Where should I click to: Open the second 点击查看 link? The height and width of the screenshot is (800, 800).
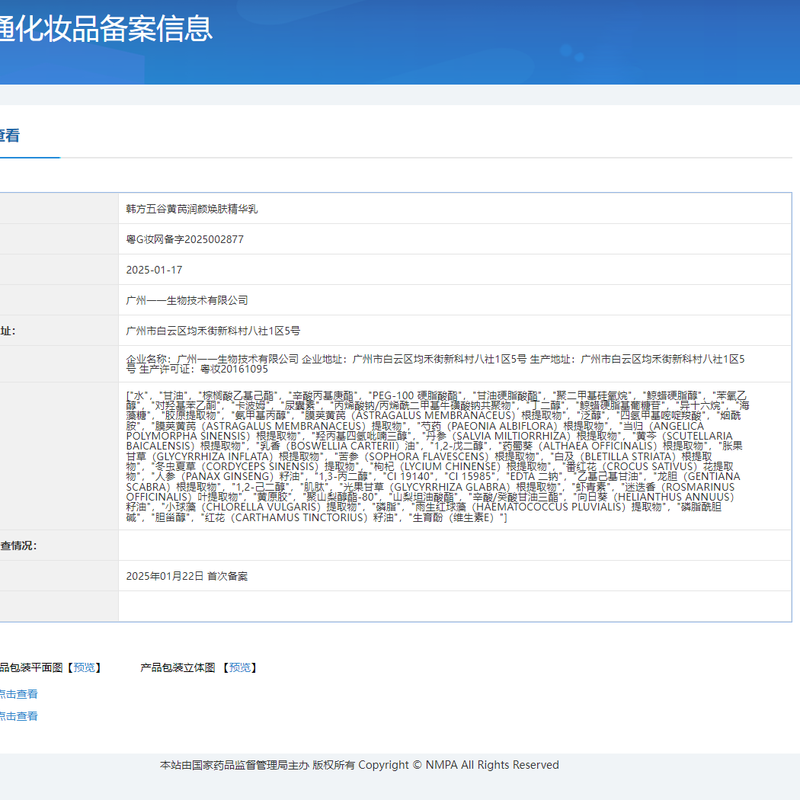point(18,716)
